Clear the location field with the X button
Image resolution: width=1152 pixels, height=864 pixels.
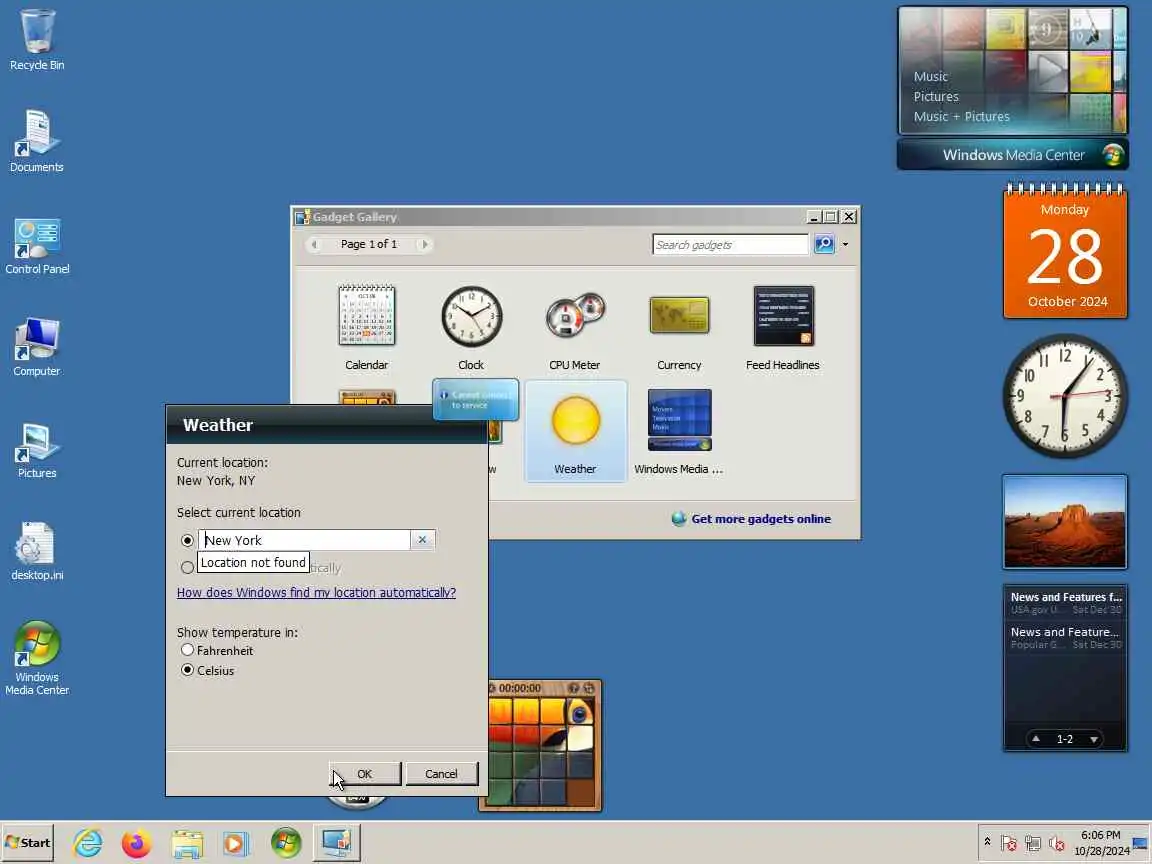point(422,540)
